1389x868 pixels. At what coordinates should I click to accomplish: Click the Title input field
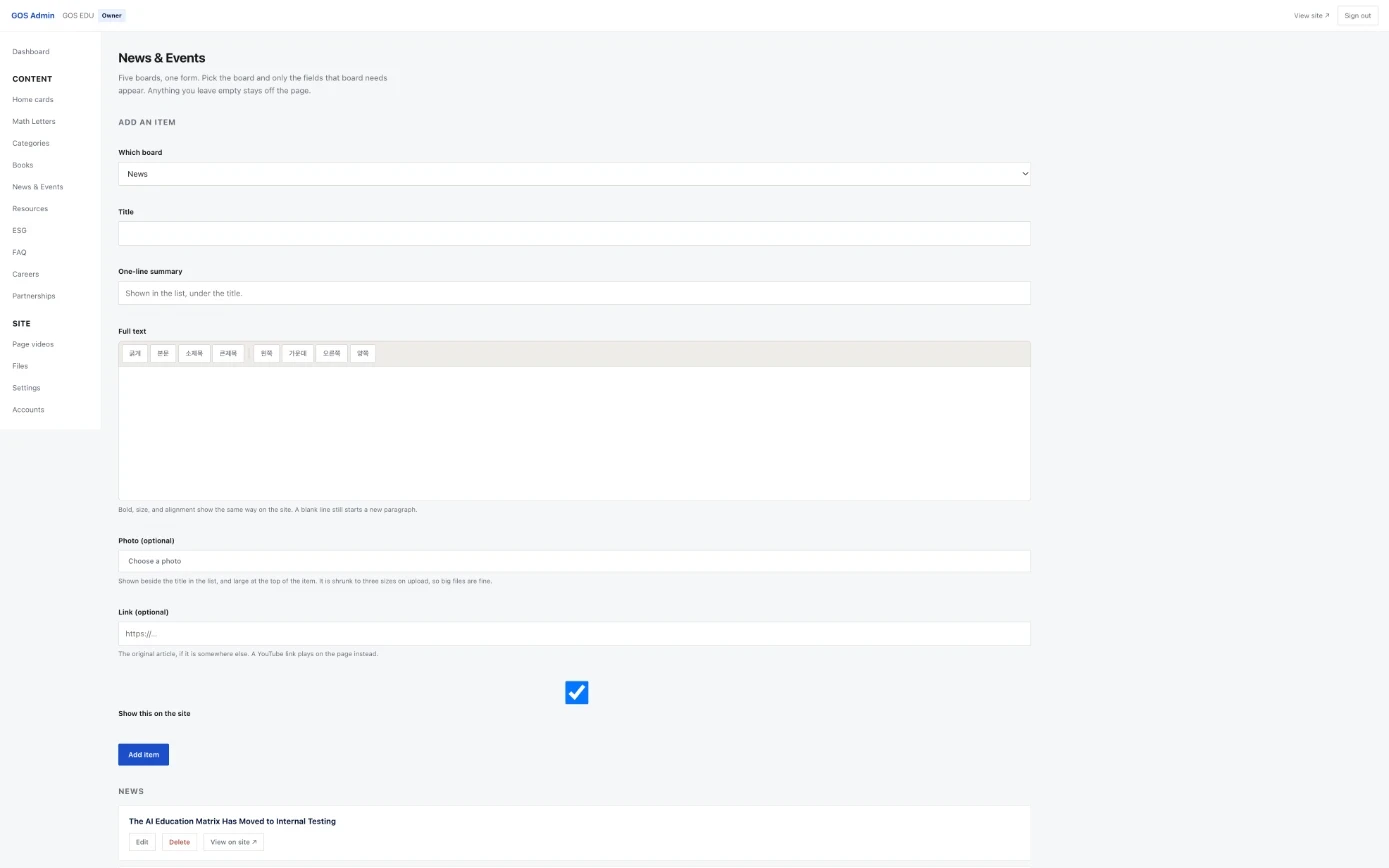click(x=574, y=233)
